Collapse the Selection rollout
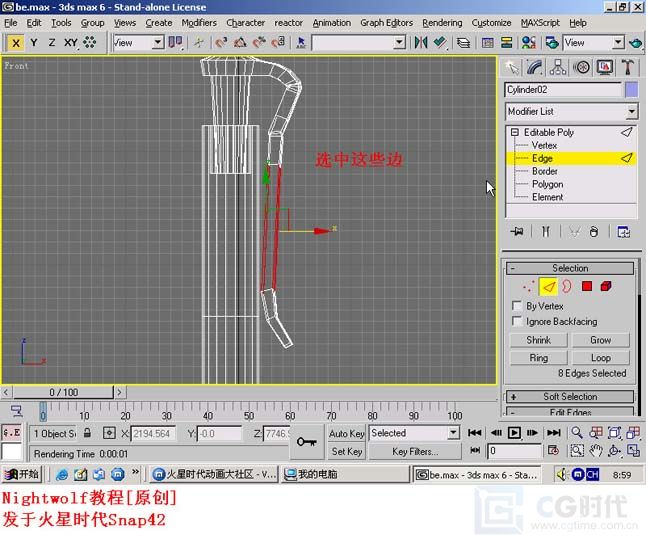Image resolution: width=646 pixels, height=539 pixels. tap(570, 268)
